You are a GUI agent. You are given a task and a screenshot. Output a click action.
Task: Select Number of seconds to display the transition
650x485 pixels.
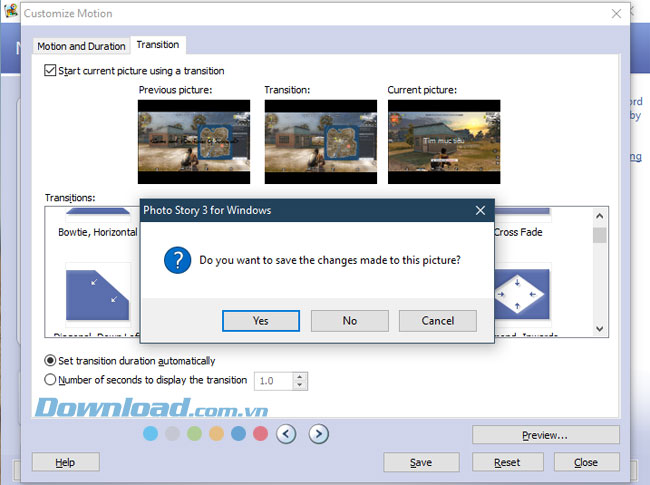pos(50,379)
